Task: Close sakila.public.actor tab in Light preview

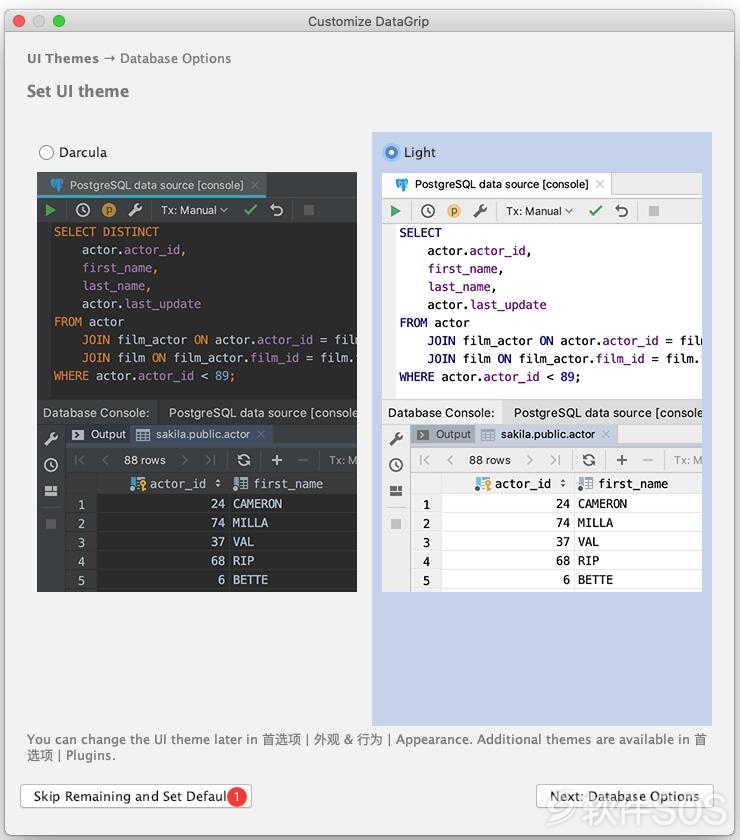Action: pos(606,434)
